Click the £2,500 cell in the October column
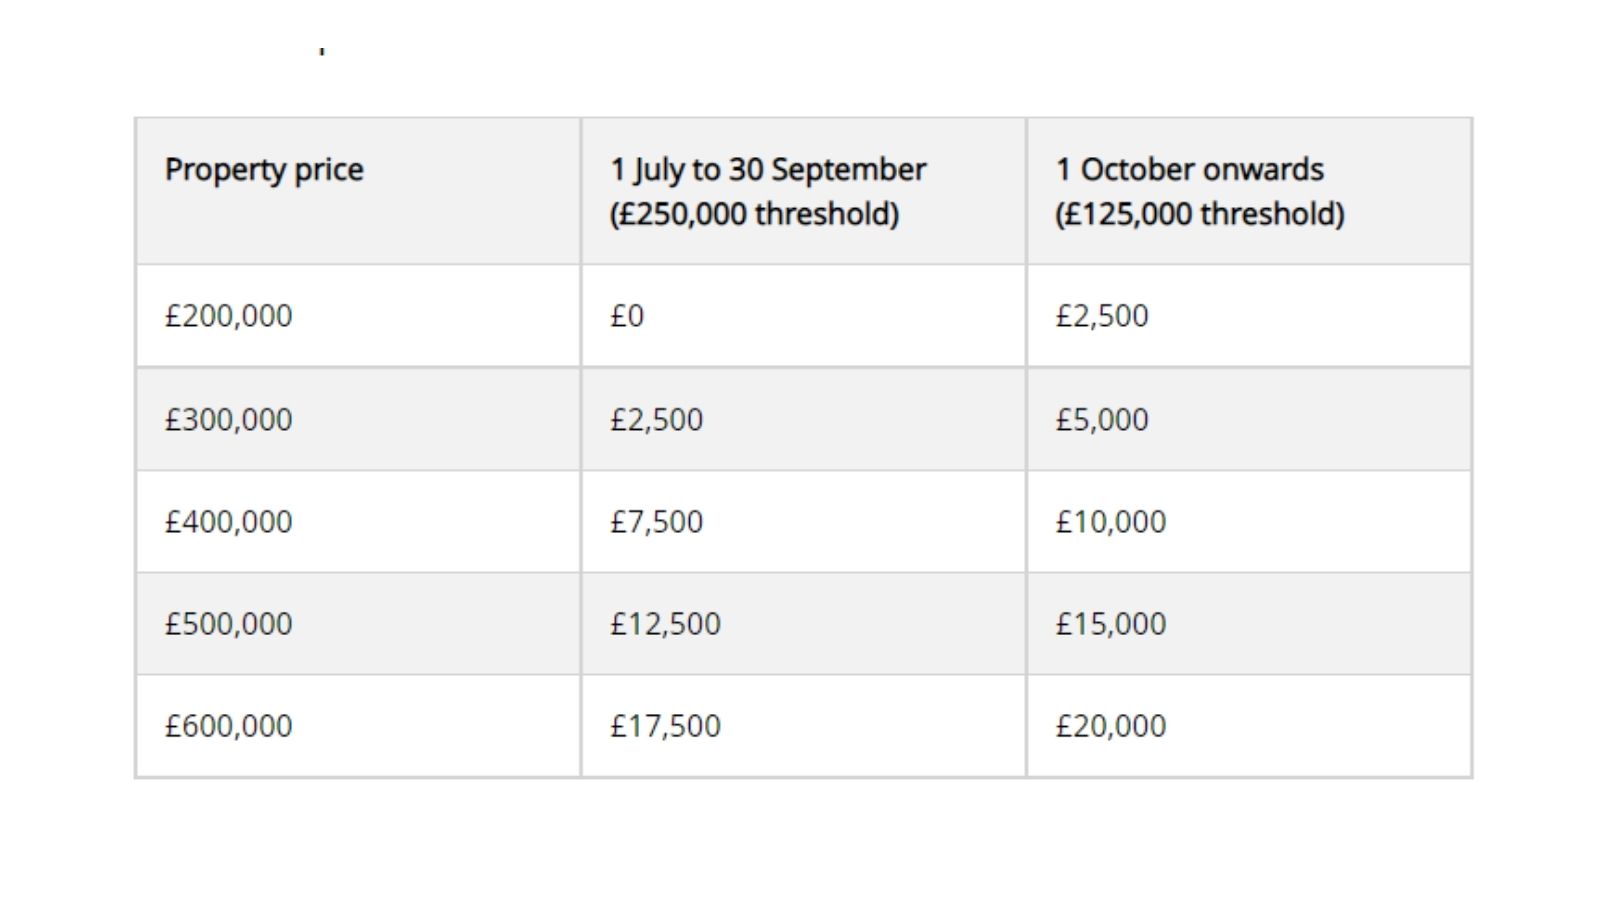Viewport: 1600px width, 900px height. (1249, 316)
